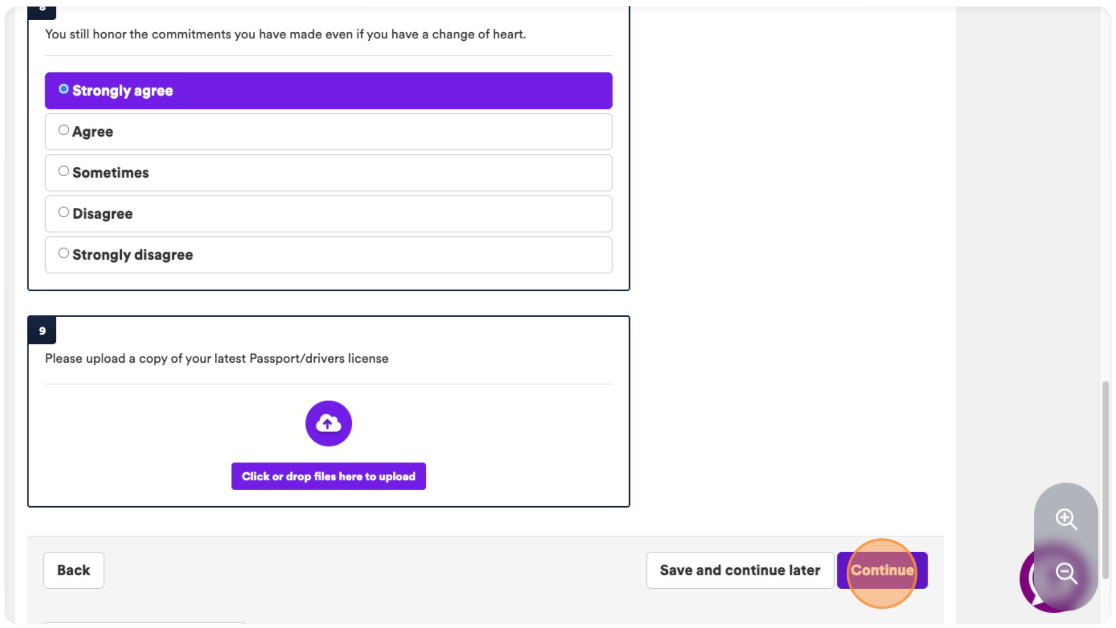The image size is (1116, 628).
Task: Click the Strongly disagree answer row
Action: pyautogui.click(x=328, y=255)
